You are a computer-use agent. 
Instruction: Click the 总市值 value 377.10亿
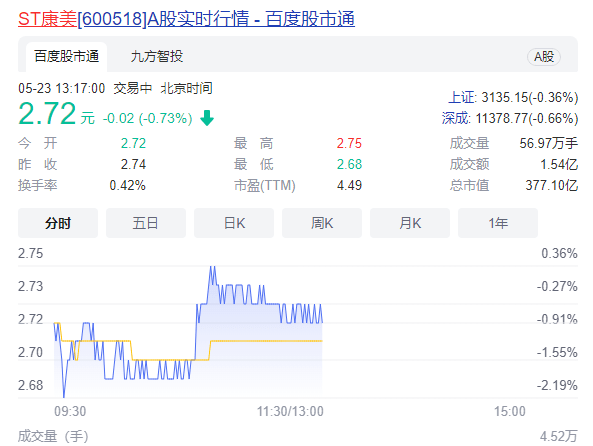[551, 185]
